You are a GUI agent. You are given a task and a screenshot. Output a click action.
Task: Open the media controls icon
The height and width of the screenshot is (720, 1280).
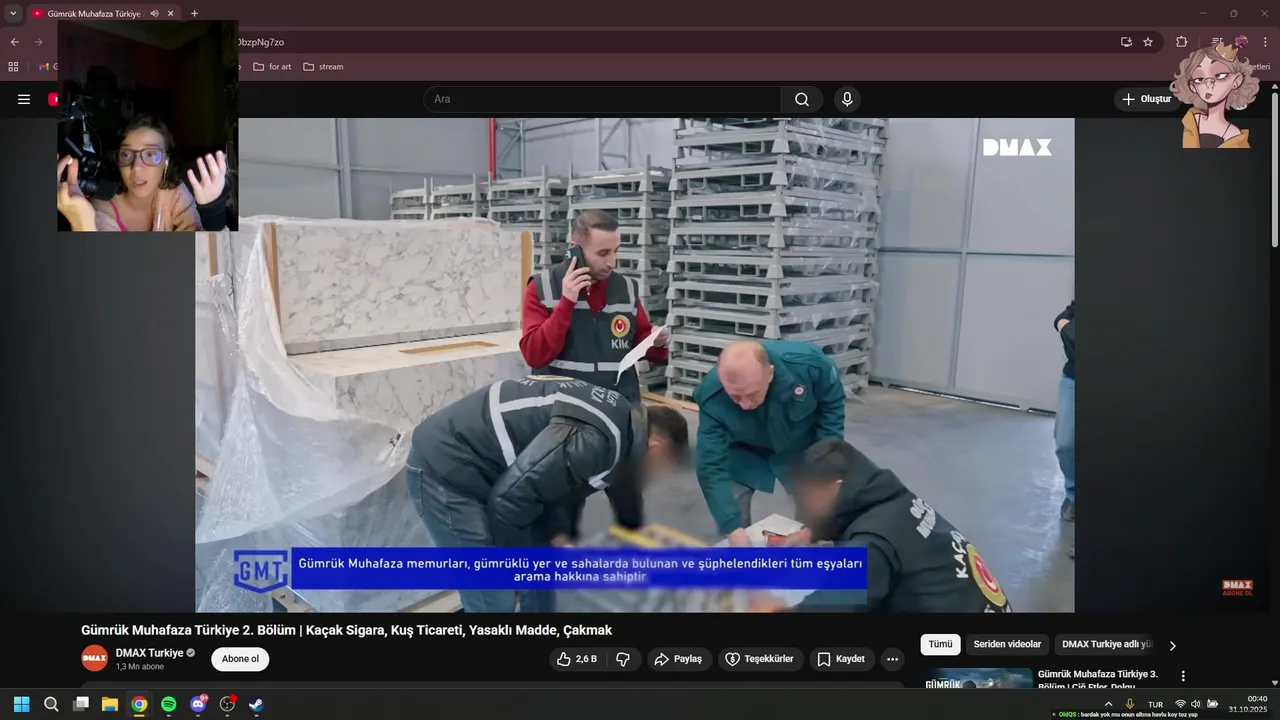click(x=1217, y=42)
